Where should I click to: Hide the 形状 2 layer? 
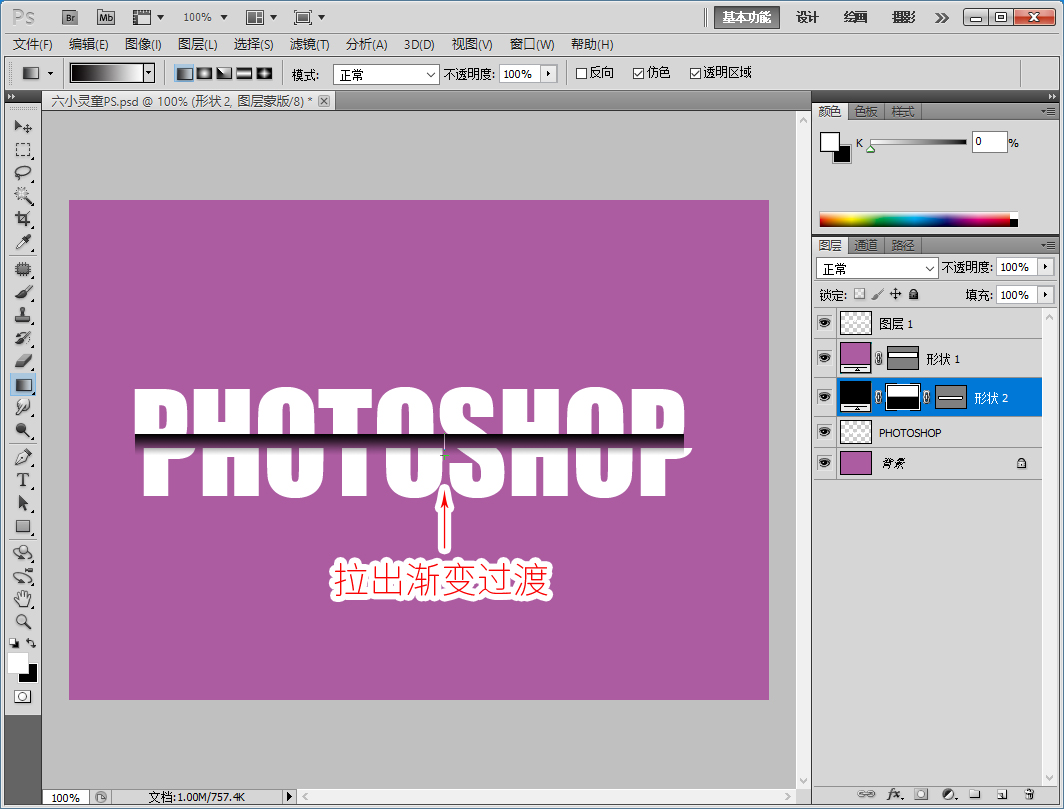[x=824, y=396]
